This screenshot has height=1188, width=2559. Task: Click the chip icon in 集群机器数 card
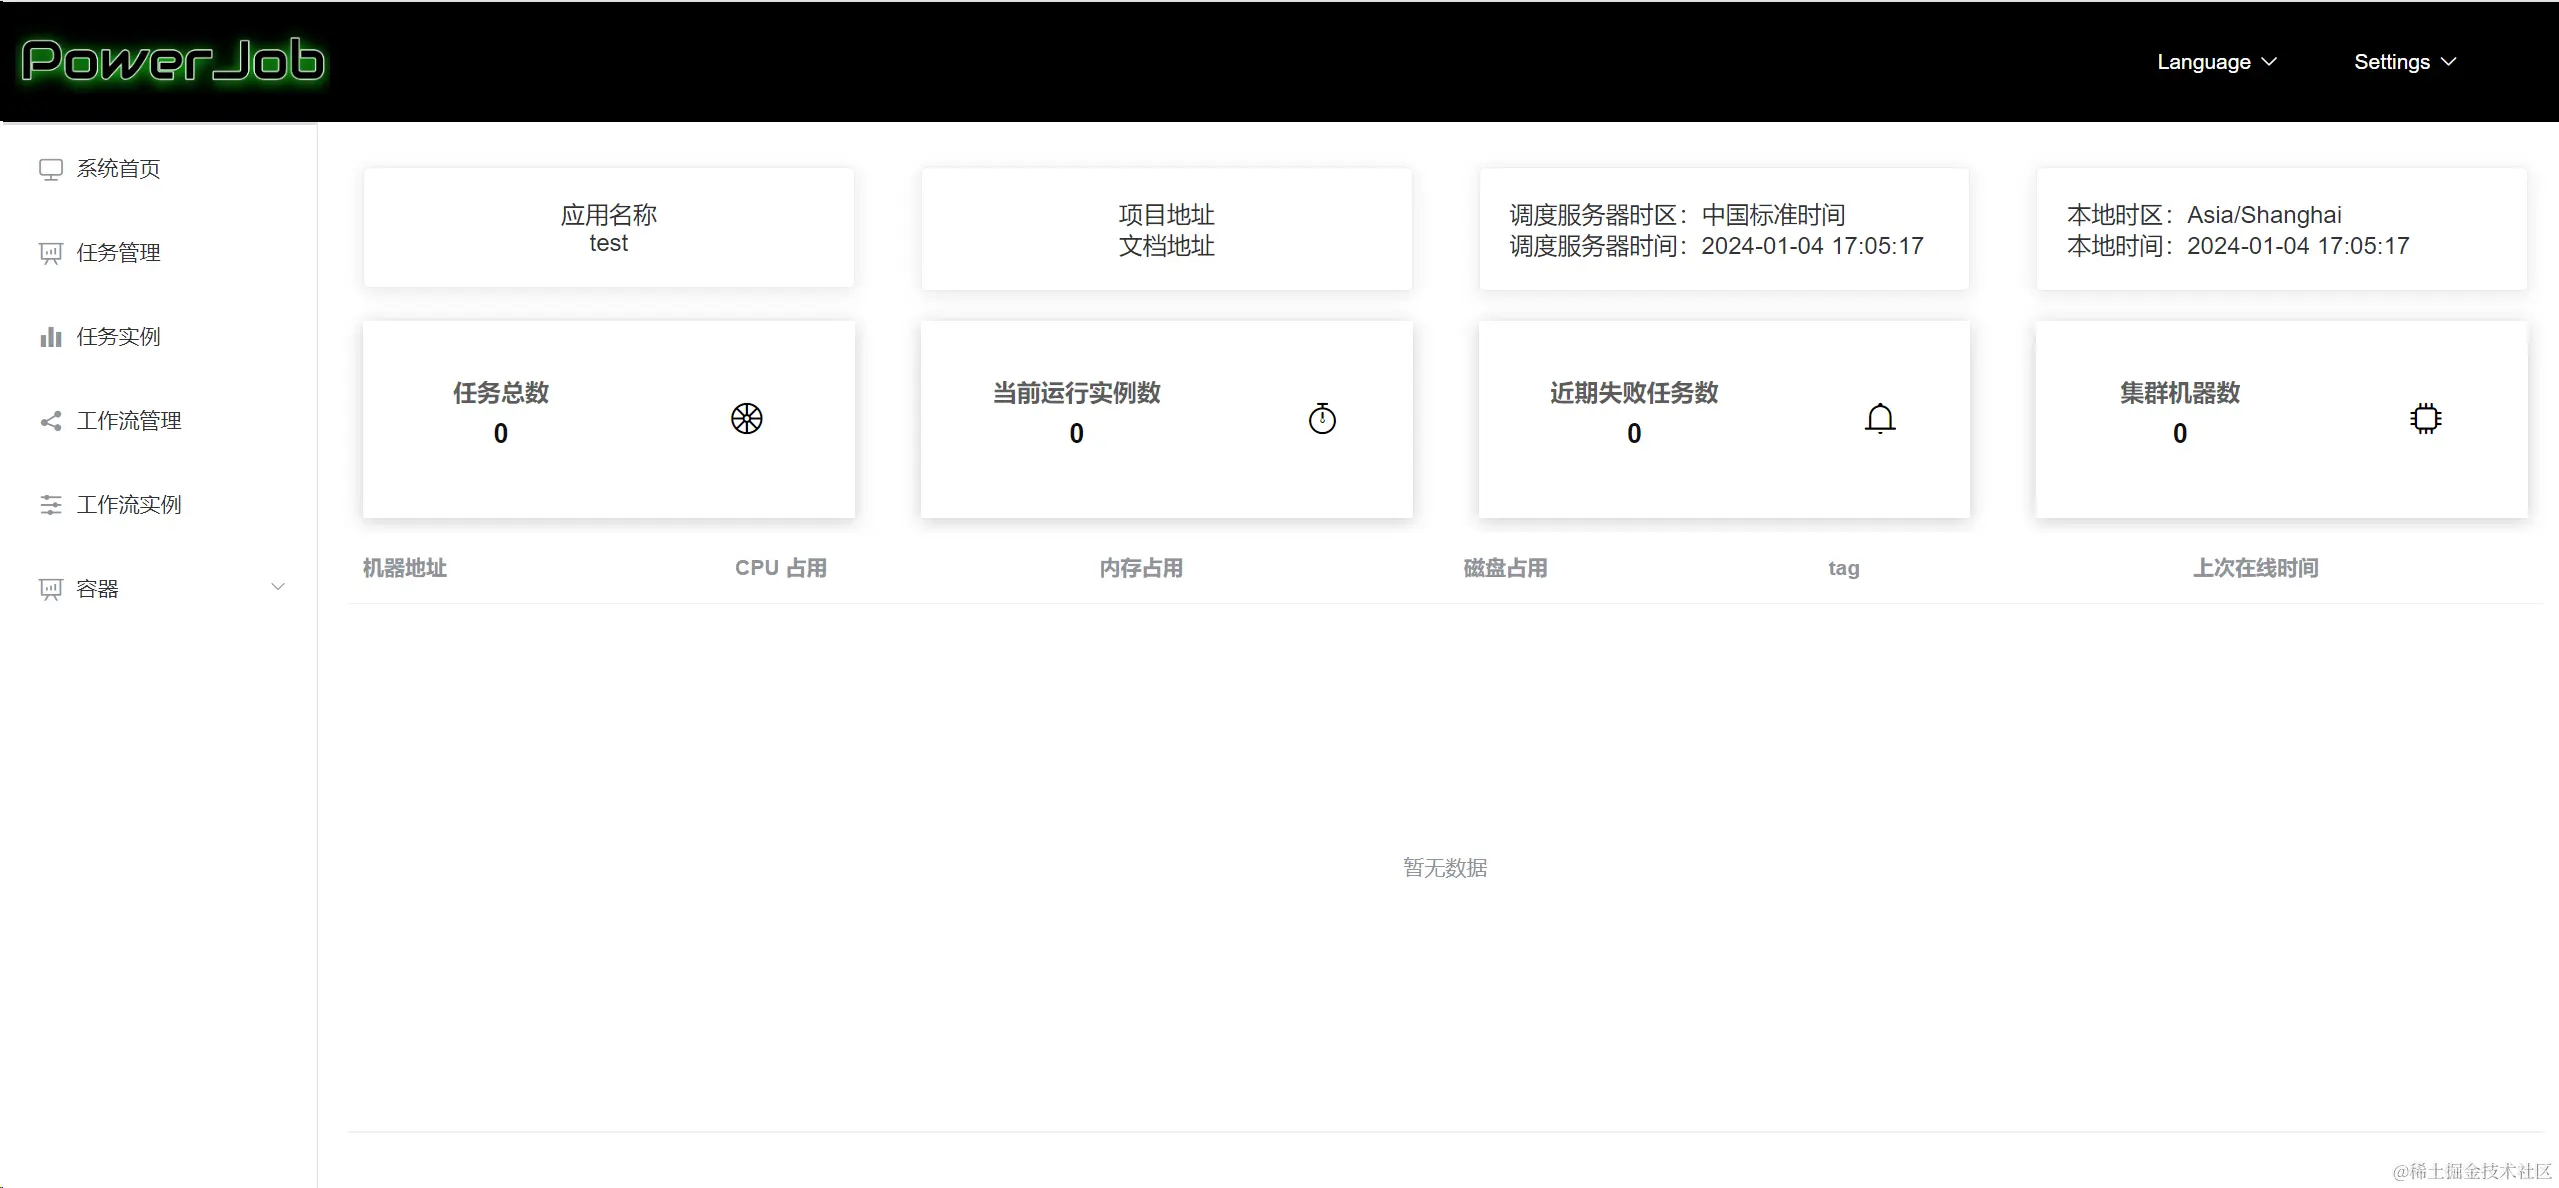2425,418
